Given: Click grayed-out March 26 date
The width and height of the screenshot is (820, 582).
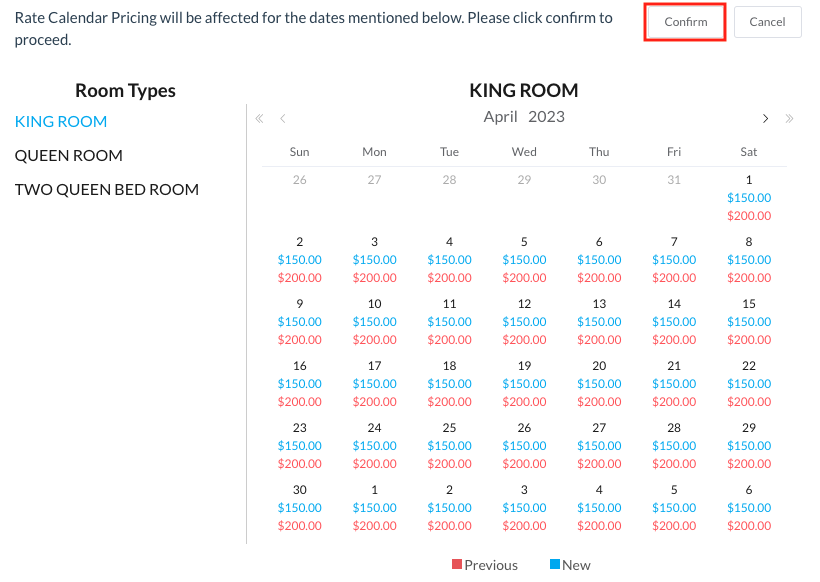Looking at the screenshot, I should [x=300, y=180].
